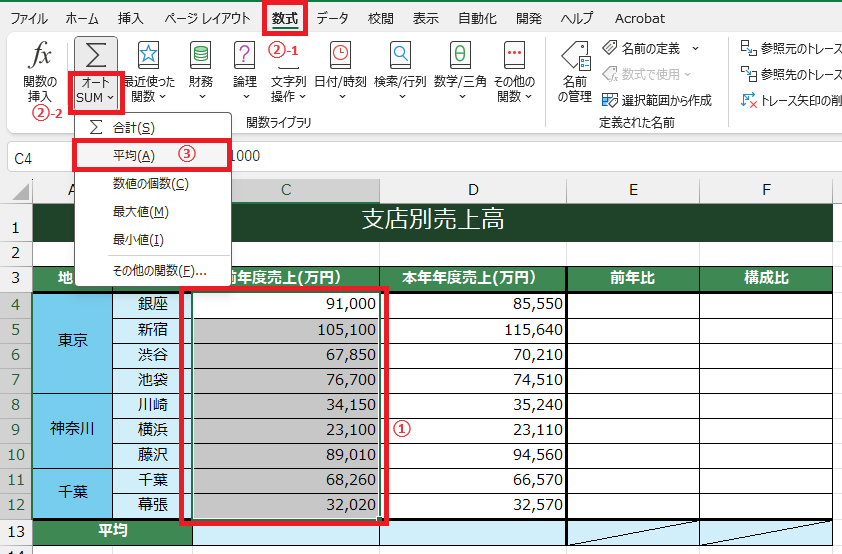Open the Acrobat tab

(640, 18)
